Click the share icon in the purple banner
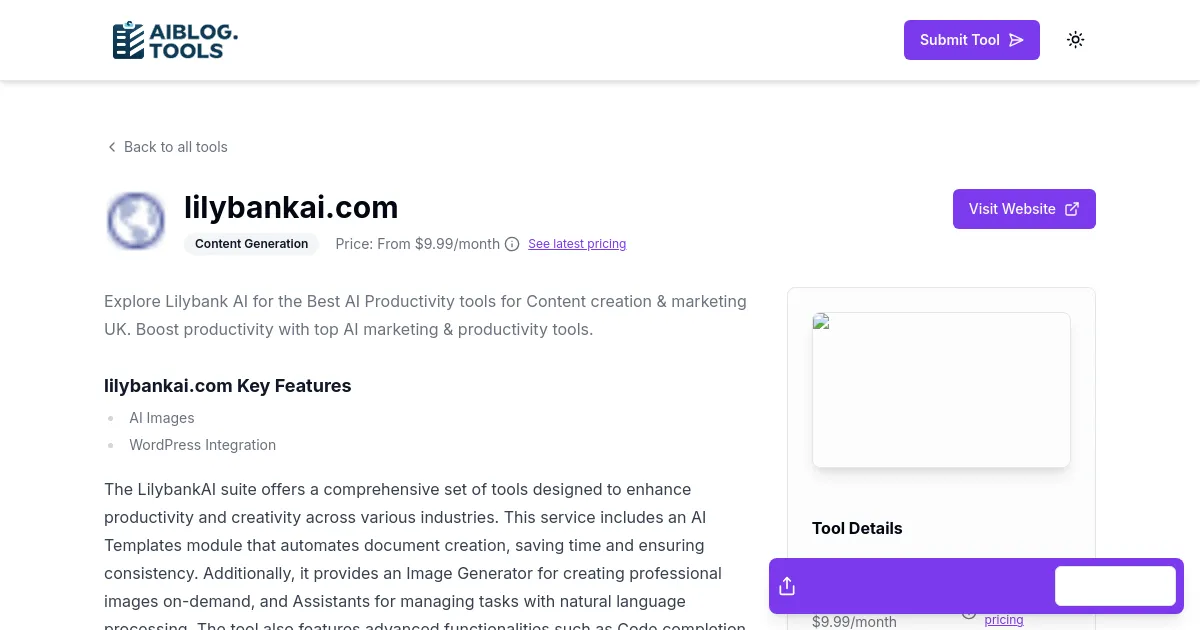1200x630 pixels. coord(787,586)
